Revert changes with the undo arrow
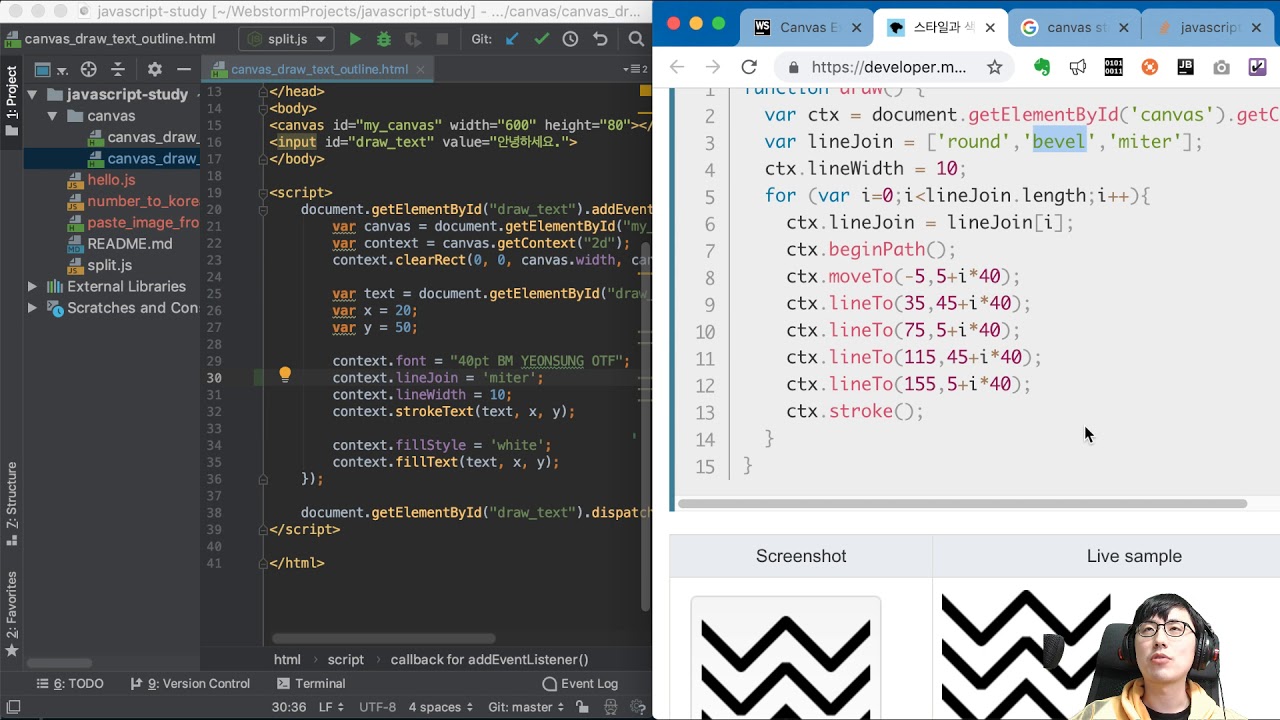This screenshot has height=720, width=1280. click(x=600, y=39)
